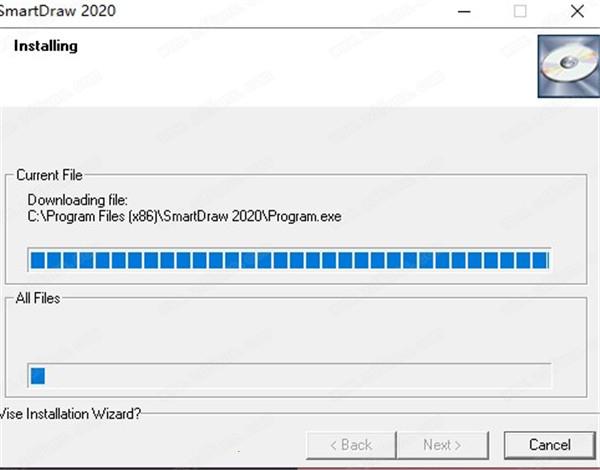Click the last blue block of Current File bar
The height and width of the screenshot is (470, 600).
click(540, 260)
